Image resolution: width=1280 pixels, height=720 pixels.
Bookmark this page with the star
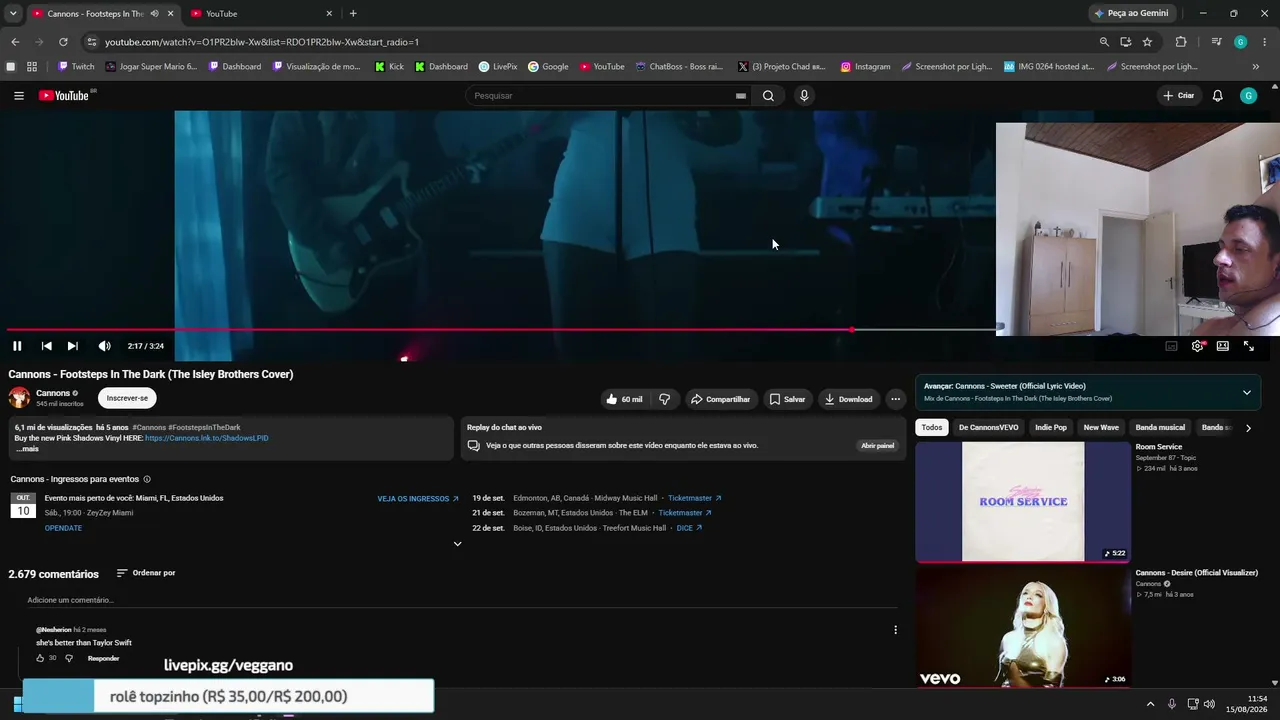click(1147, 42)
